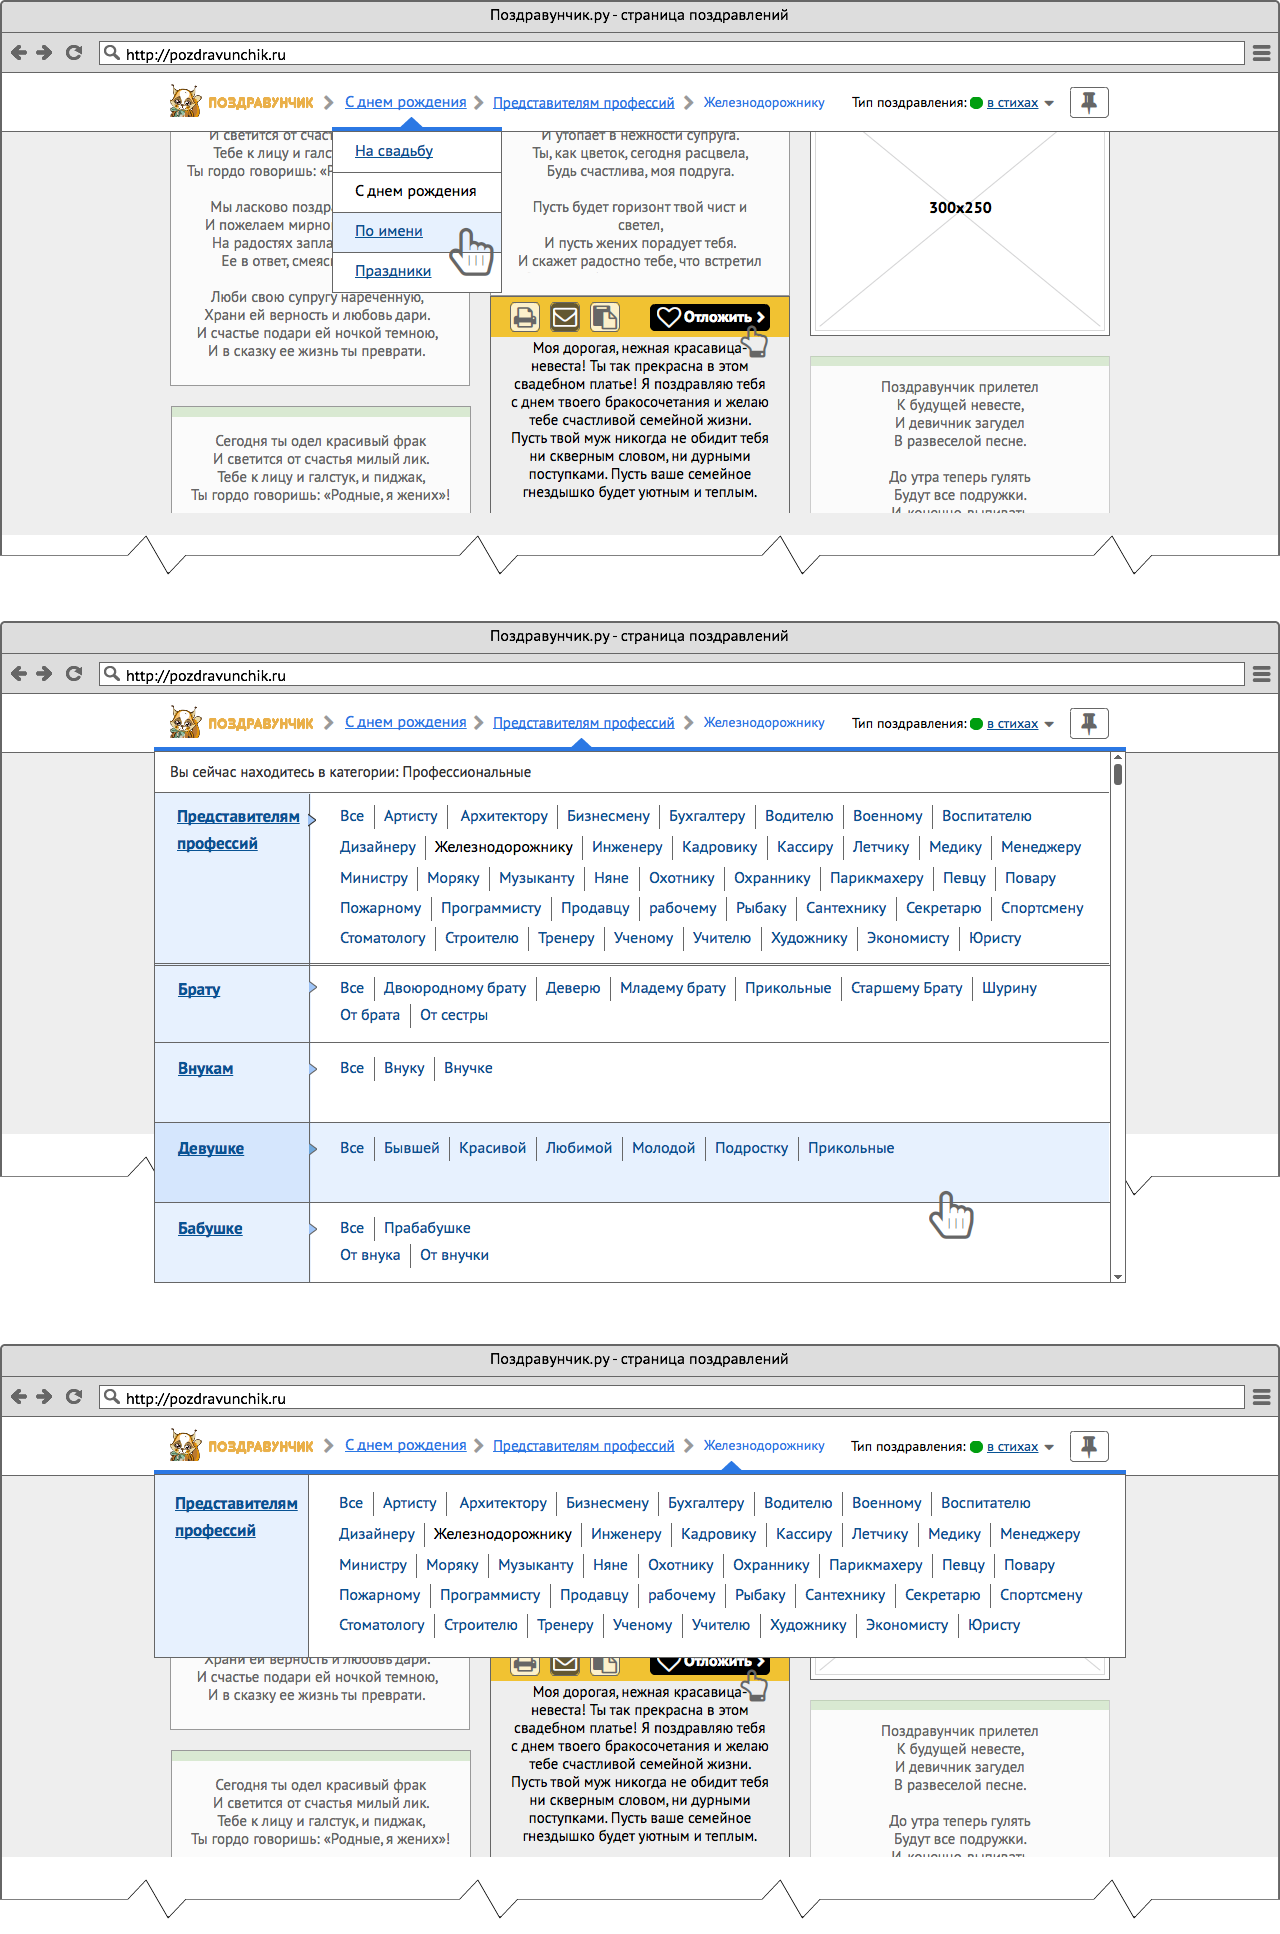Click the forward arrow in the bottom browser mockup
The width and height of the screenshot is (1280, 1934).
click(44, 1397)
